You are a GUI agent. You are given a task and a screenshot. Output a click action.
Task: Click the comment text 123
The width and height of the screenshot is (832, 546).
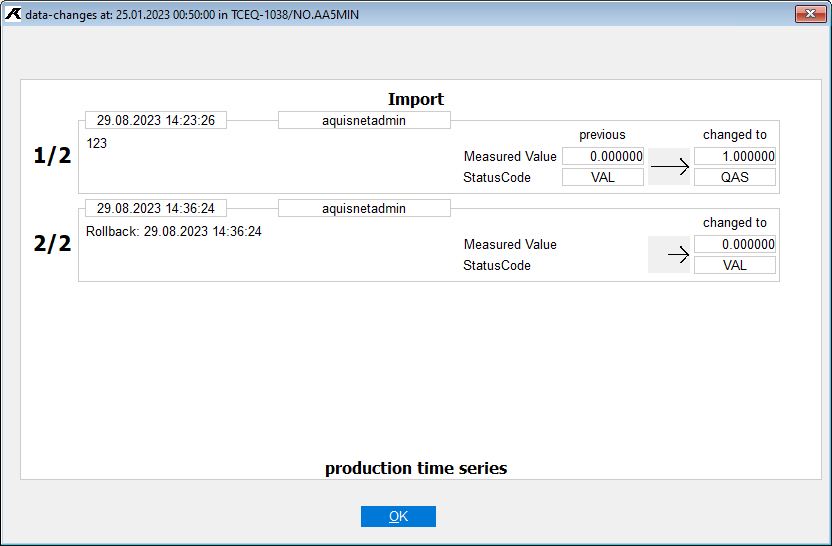(97, 144)
